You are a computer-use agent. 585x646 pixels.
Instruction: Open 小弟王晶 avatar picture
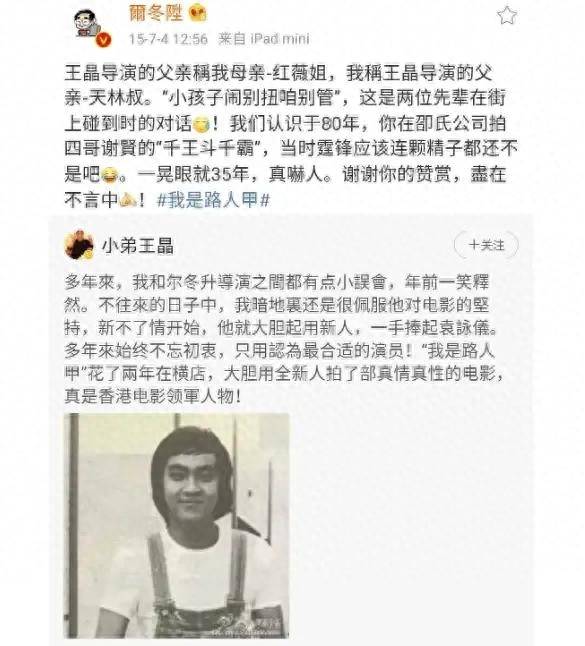(79, 245)
